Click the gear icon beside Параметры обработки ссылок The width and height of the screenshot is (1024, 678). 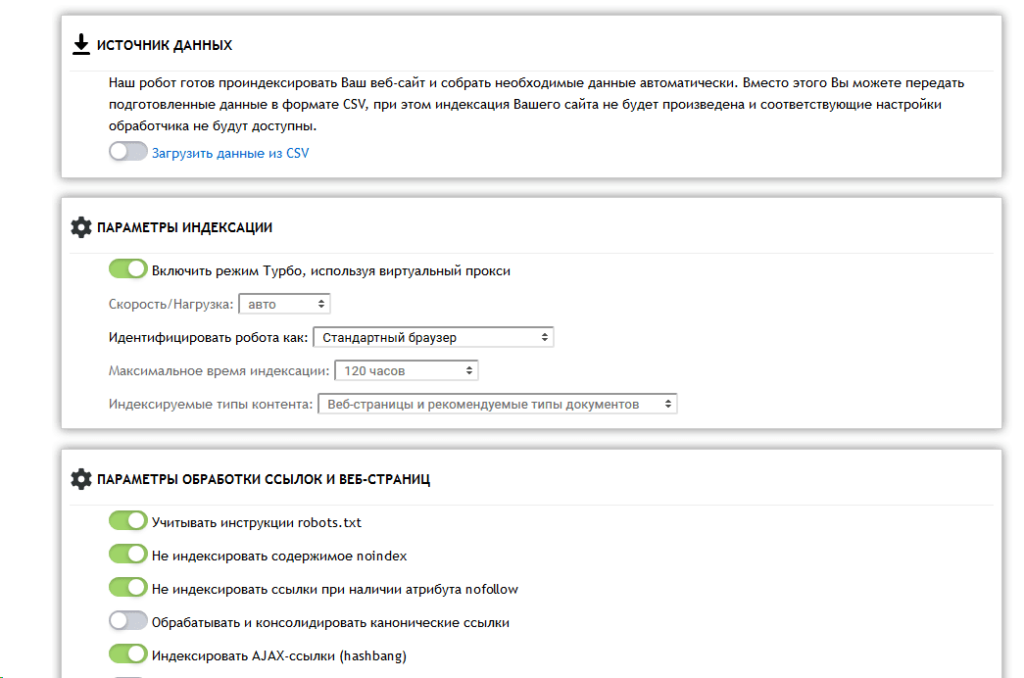coord(81,479)
